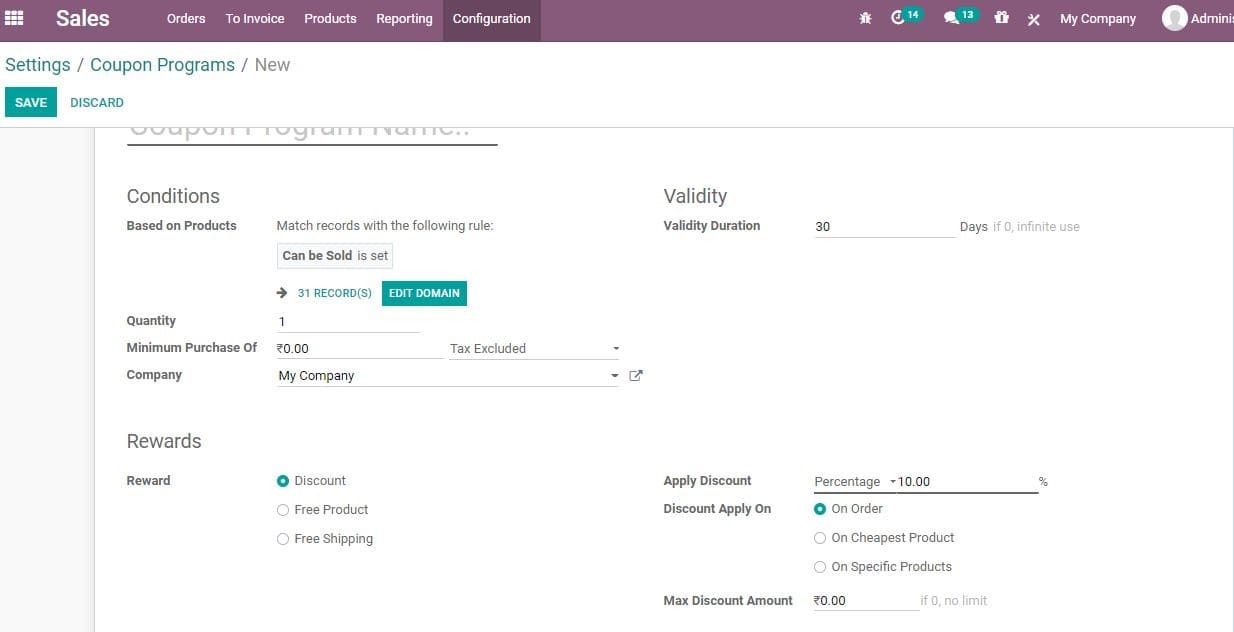The width and height of the screenshot is (1234, 632).
Task: Open the developer tools icon
Action: [x=1033, y=18]
